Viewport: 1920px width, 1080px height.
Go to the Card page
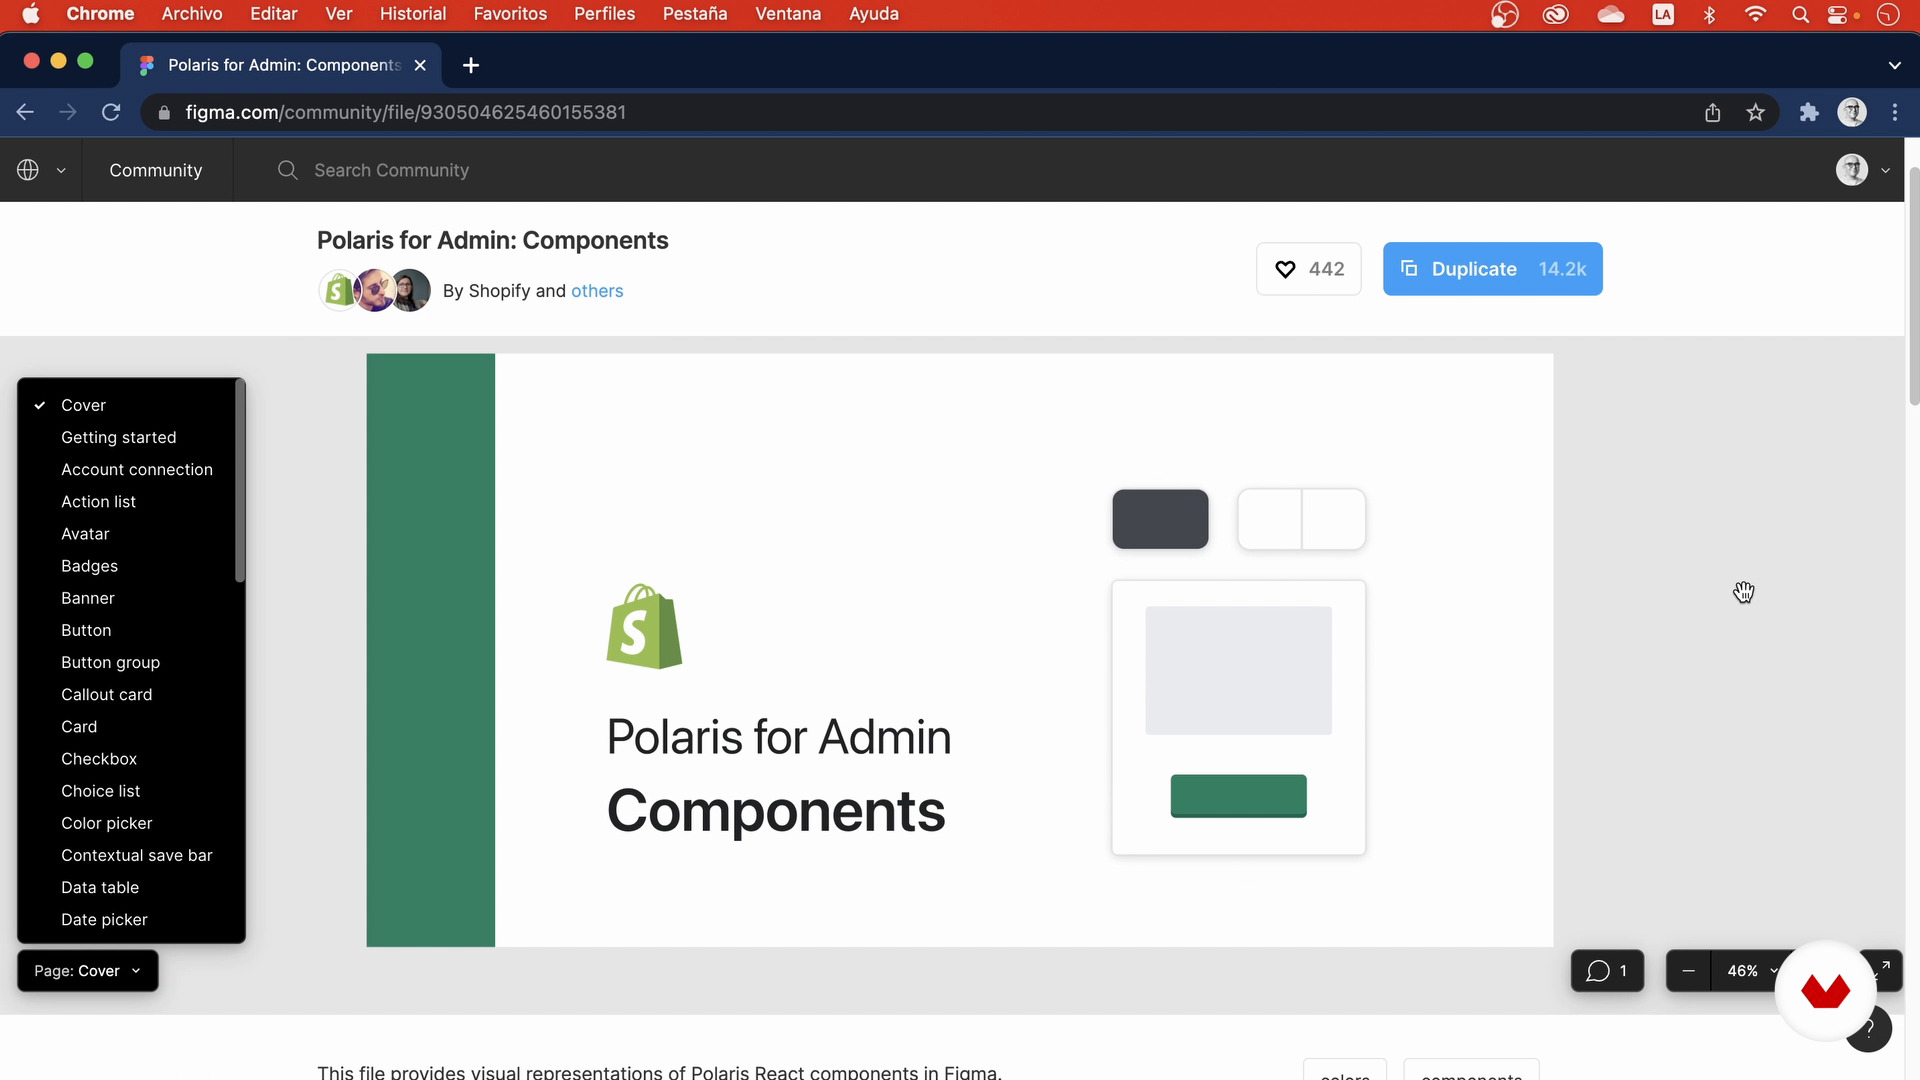pos(79,726)
